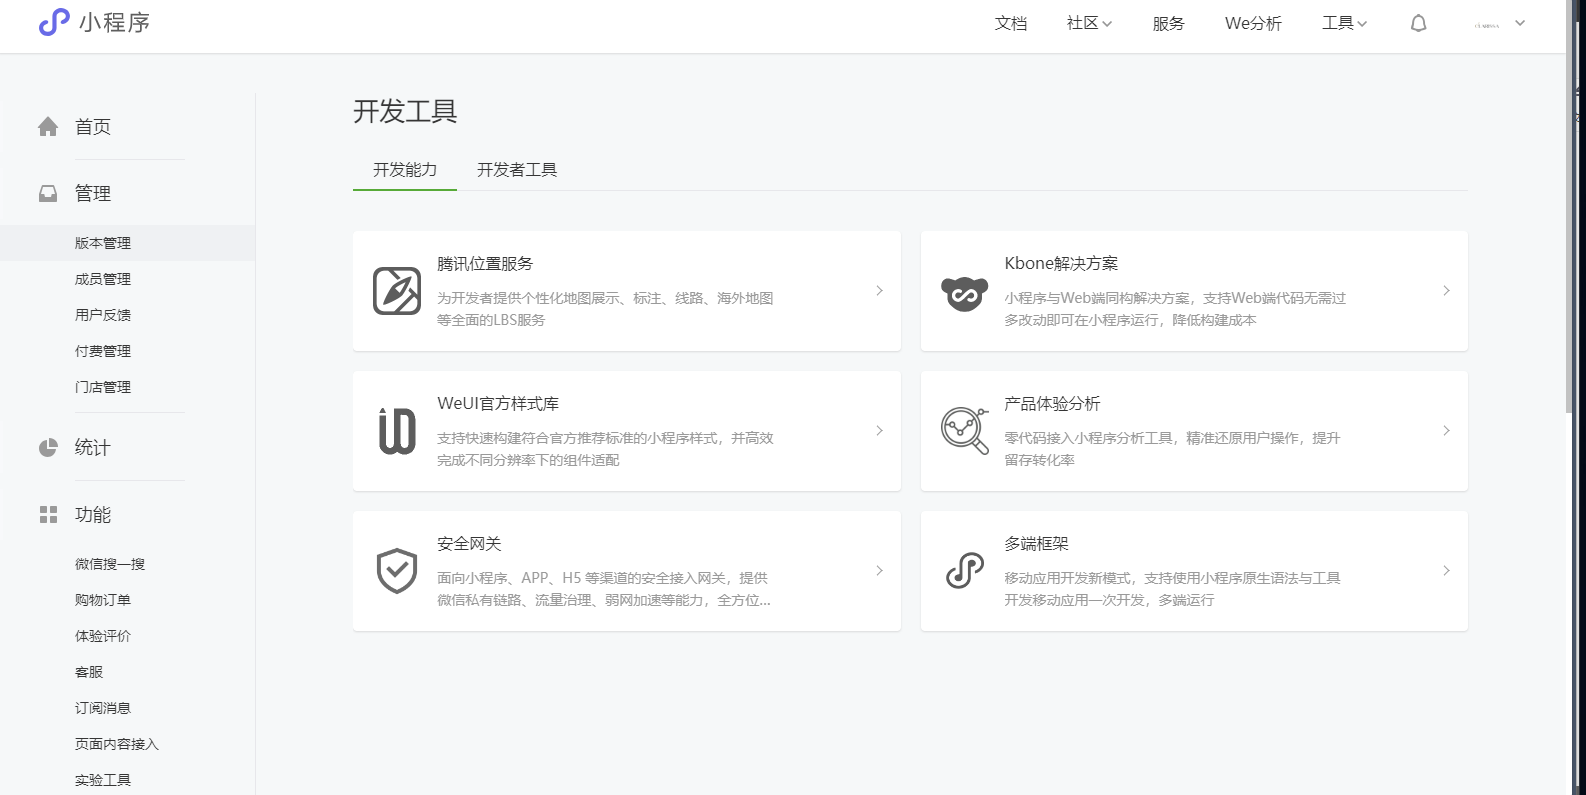Click the 多端框架 icon

964,571
